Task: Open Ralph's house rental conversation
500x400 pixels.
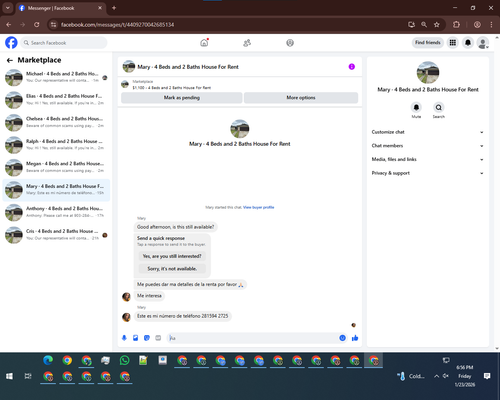Action: coord(56,145)
